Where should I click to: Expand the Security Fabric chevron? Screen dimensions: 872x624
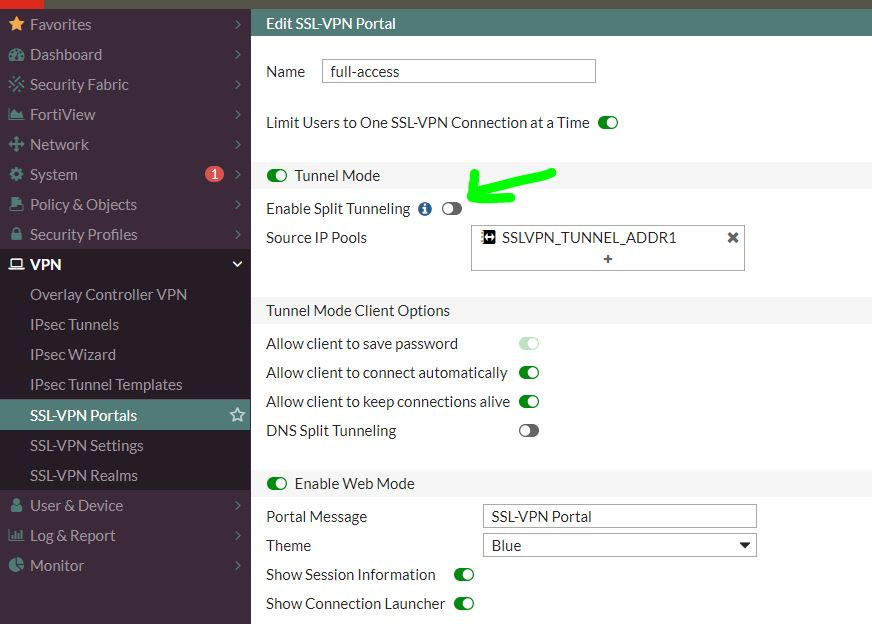click(237, 85)
